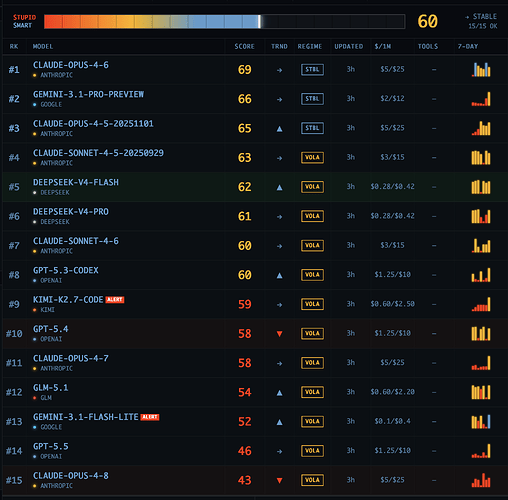508x500 pixels.
Task: Click the 7-day sparkline for DEEPSEEK-V4-FLASH
Action: [x=481, y=187]
